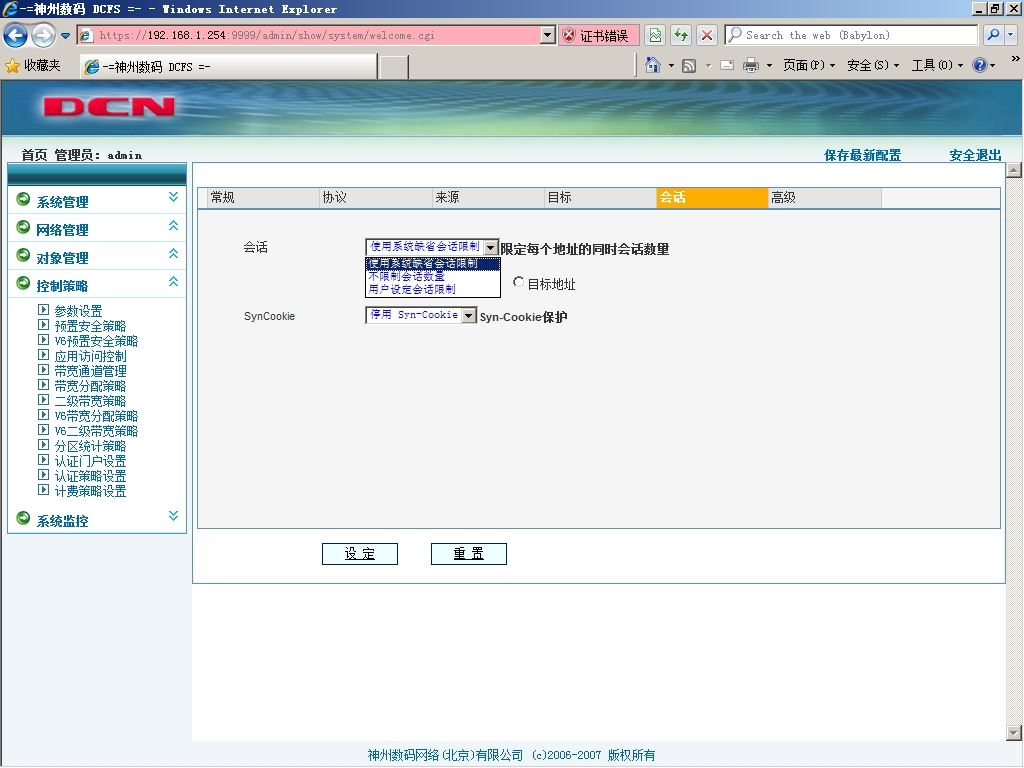The image size is (1024, 768).
Task: Click the arrow icon beside 计费策略设置
Action: [x=43, y=490]
